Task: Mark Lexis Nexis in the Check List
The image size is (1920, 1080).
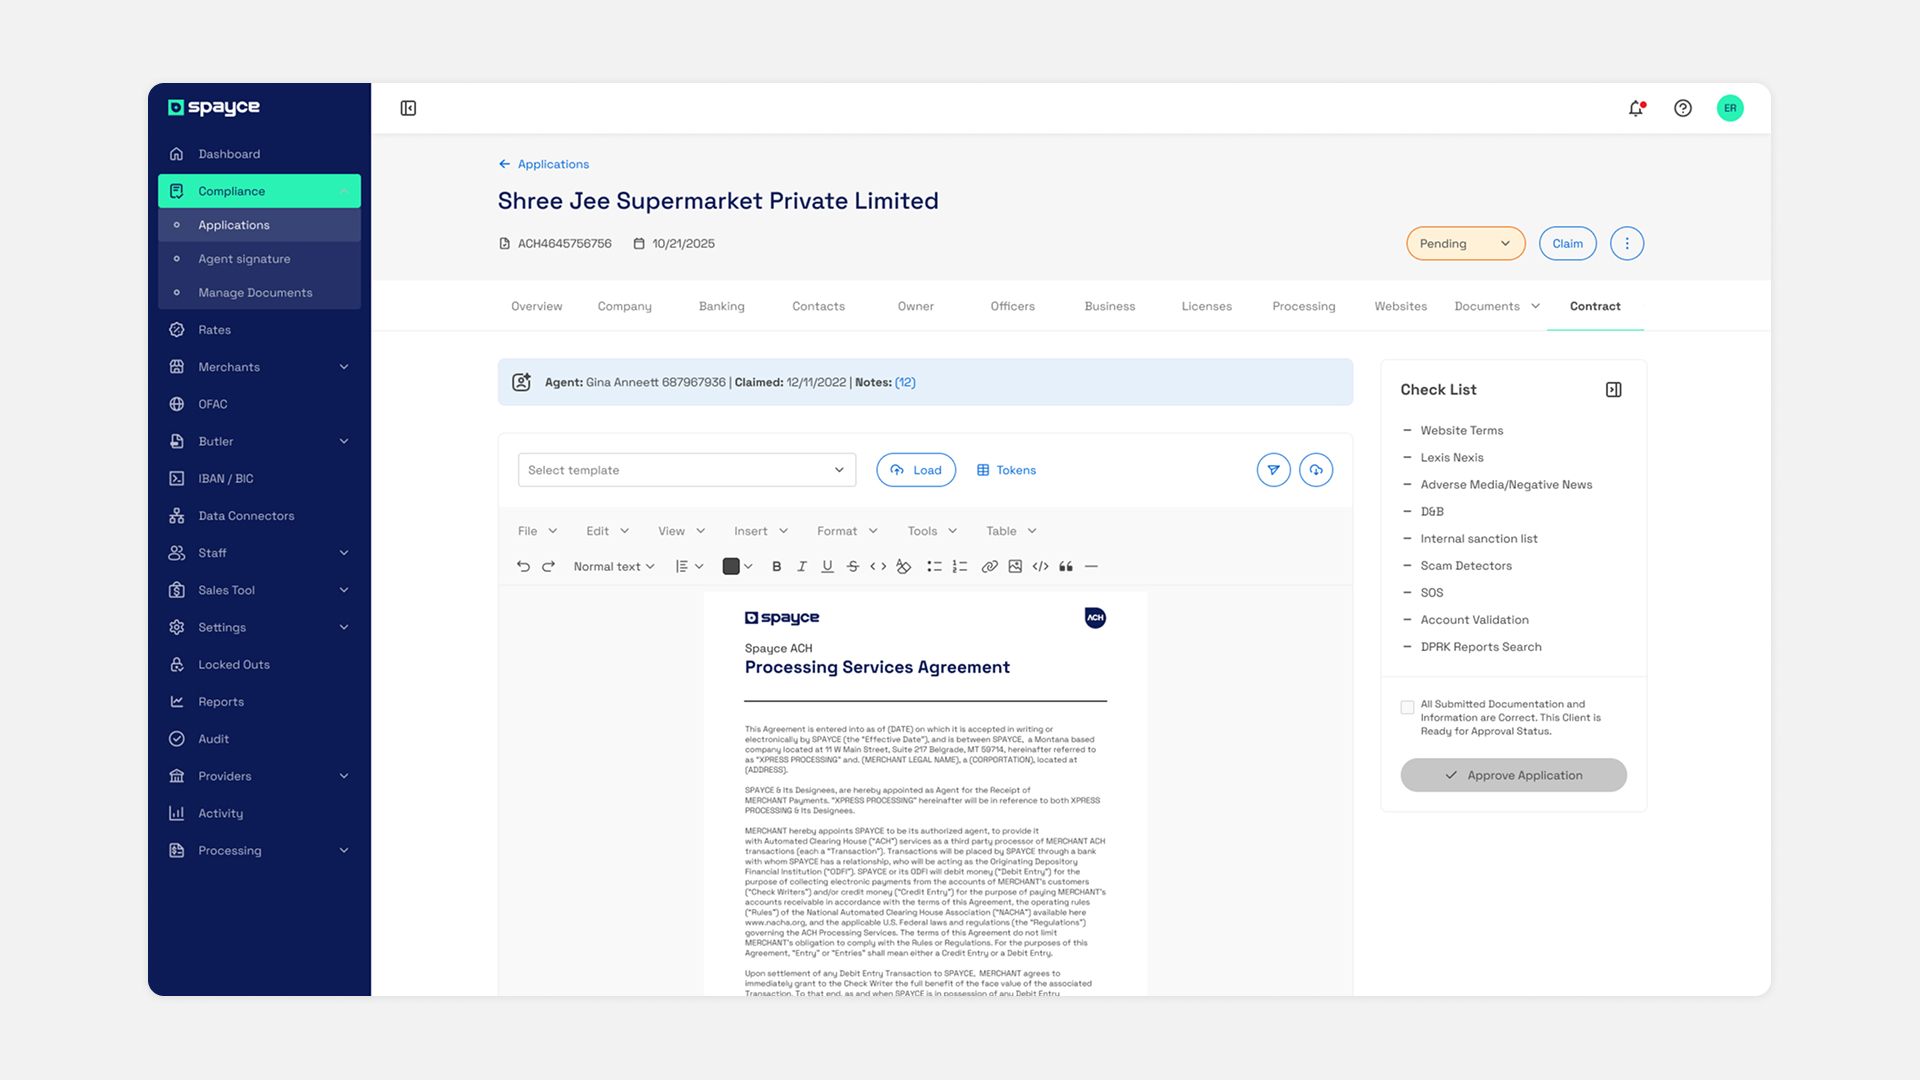Action: click(1407, 457)
